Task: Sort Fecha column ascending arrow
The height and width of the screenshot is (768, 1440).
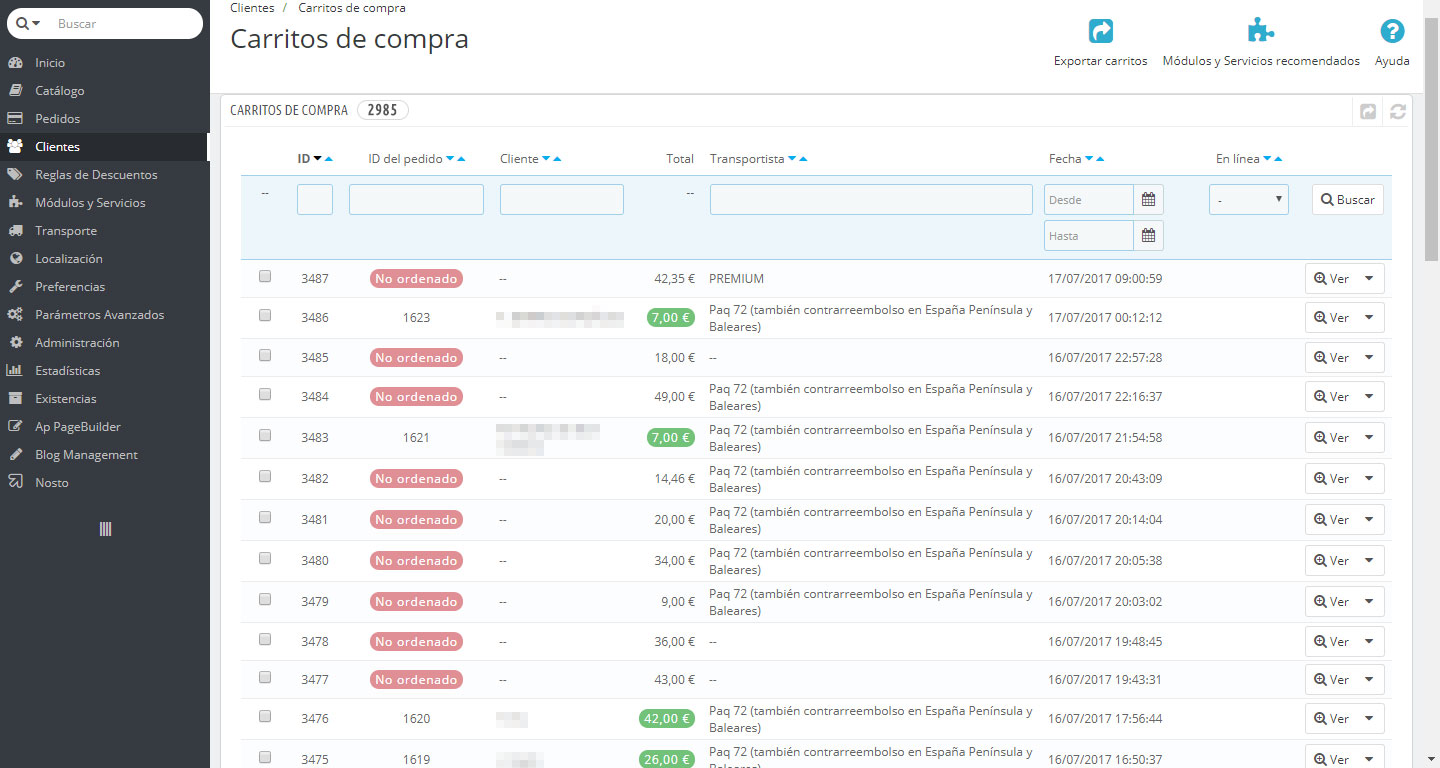Action: [x=1100, y=159]
